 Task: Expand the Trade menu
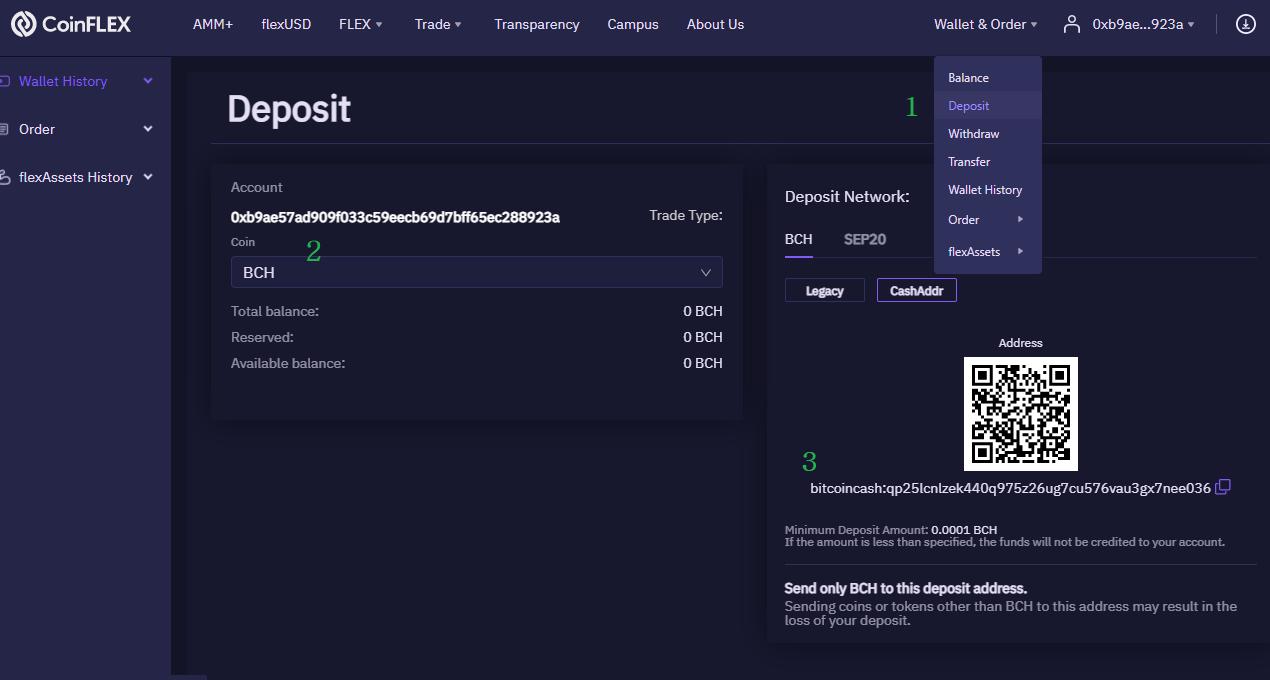click(438, 24)
